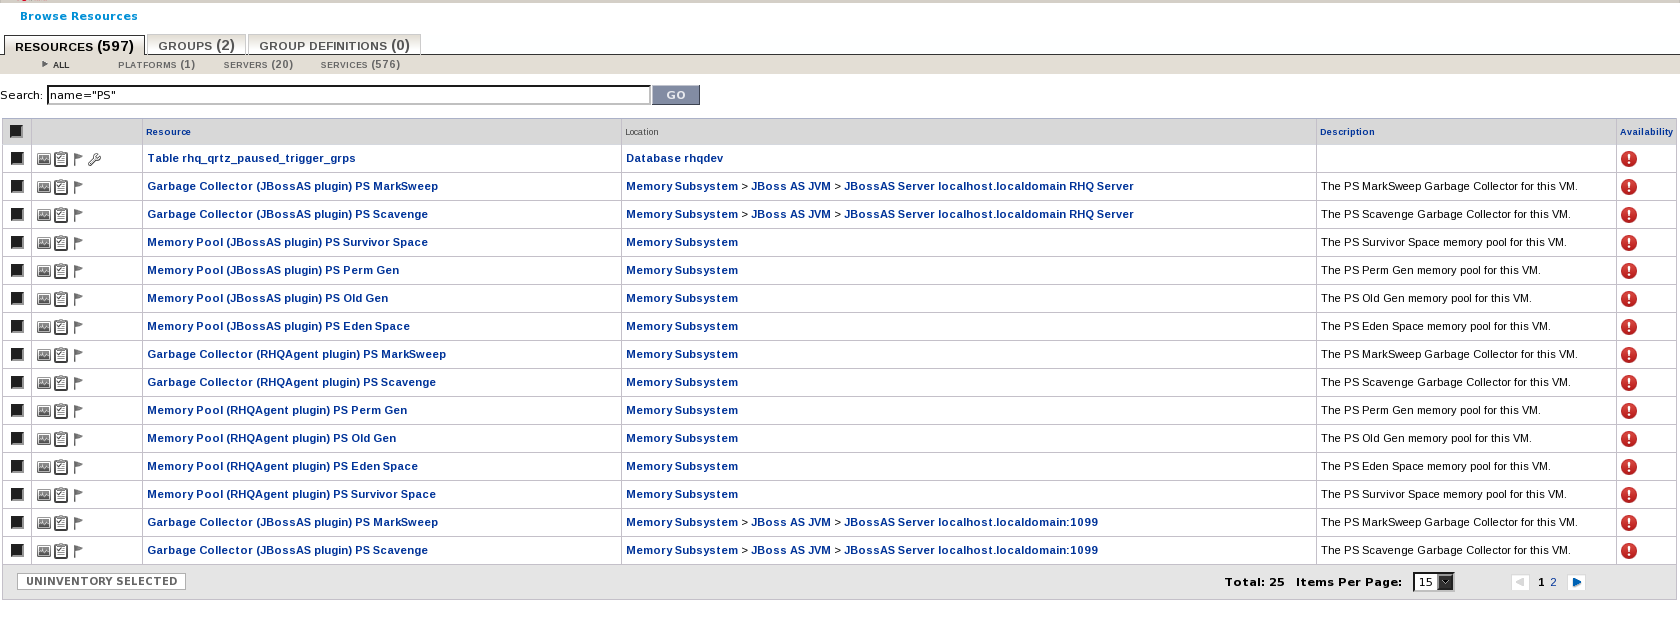The image size is (1680, 630).
Task: Open Table rhq_qrtz_paused_trigger_grps resource link
Action: [x=251, y=158]
